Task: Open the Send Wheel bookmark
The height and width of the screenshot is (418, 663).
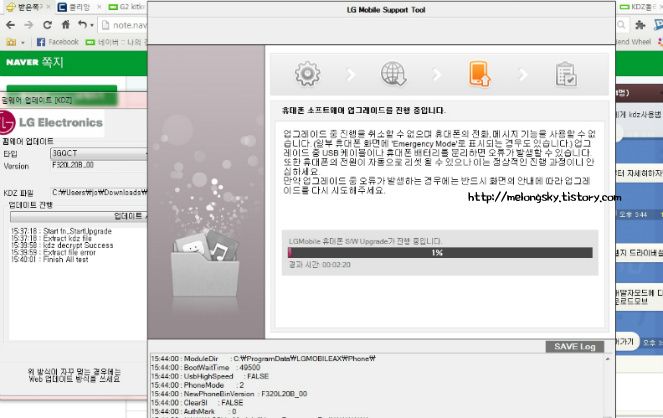Action: pos(633,42)
